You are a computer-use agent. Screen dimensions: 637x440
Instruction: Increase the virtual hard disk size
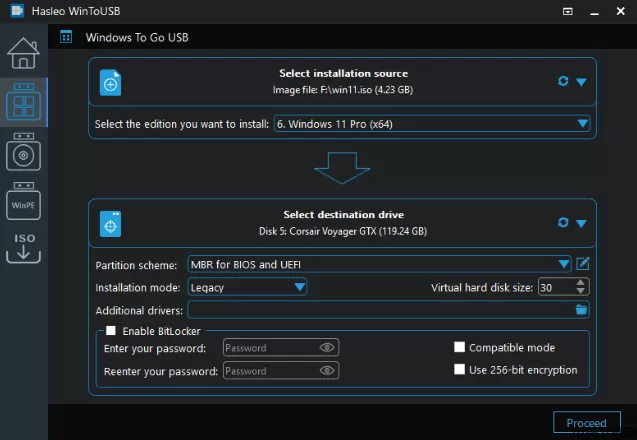(x=582, y=283)
